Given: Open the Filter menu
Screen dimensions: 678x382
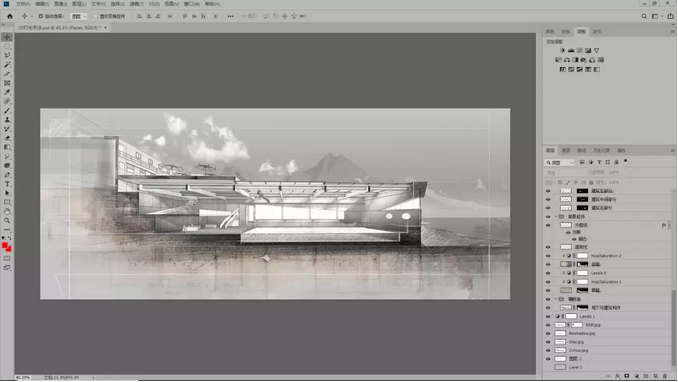Looking at the screenshot, I should point(137,4).
